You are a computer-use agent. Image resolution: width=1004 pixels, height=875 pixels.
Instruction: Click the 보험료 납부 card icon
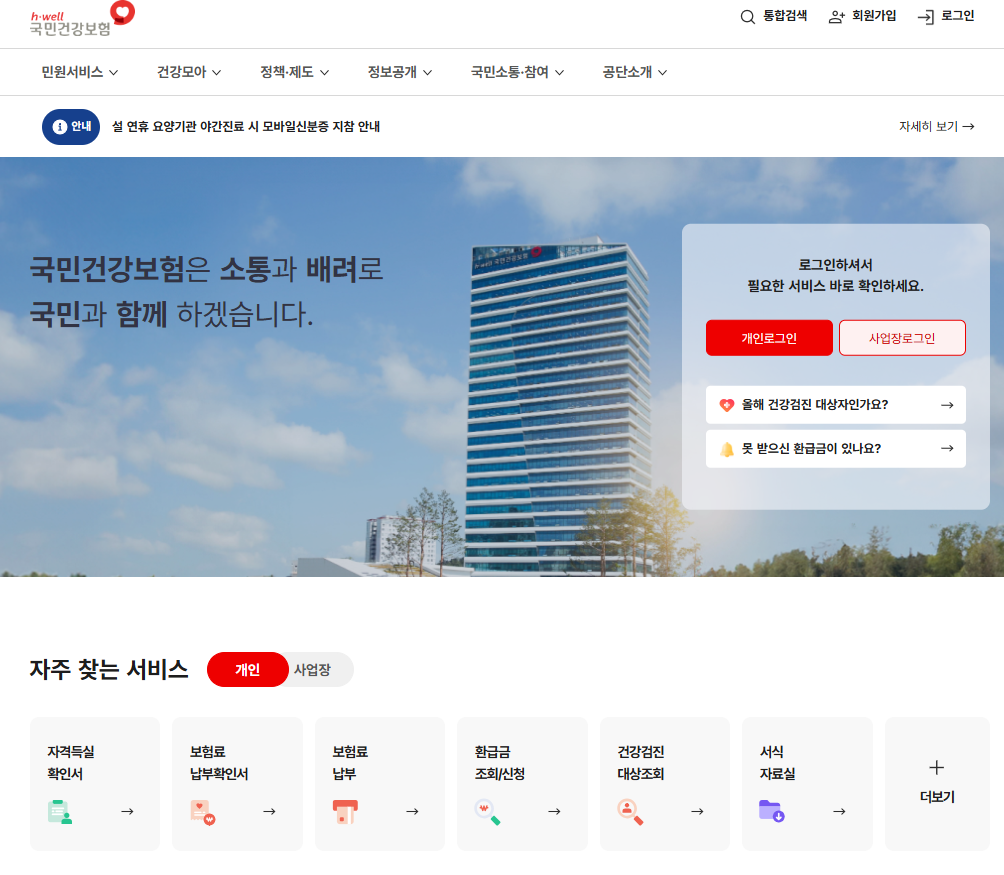pos(345,811)
